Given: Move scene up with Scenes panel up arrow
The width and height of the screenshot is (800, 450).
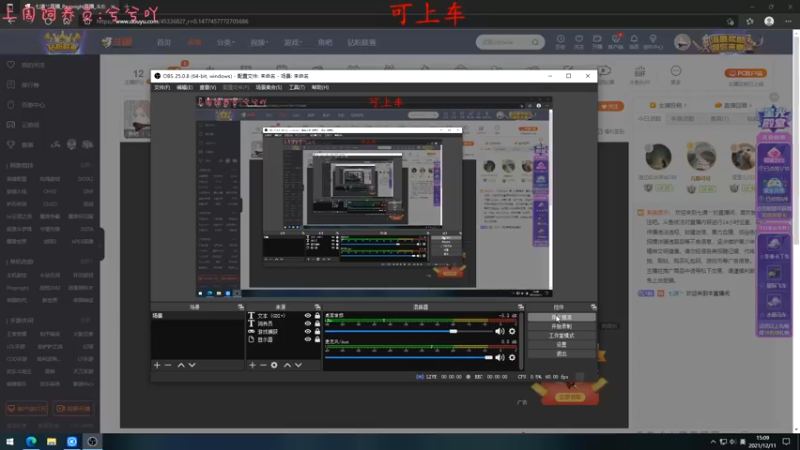Looking at the screenshot, I should tap(181, 365).
